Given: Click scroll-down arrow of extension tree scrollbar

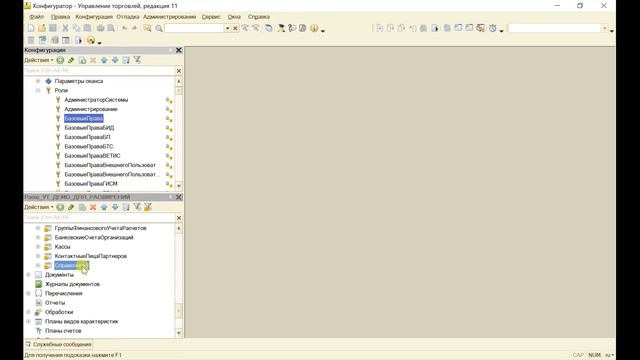Looking at the screenshot, I should 179,333.
